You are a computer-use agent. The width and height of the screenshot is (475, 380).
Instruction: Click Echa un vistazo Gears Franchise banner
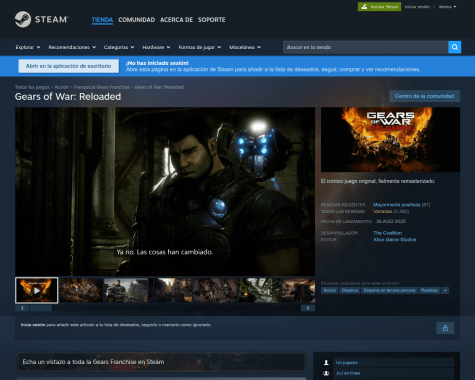pos(161,362)
